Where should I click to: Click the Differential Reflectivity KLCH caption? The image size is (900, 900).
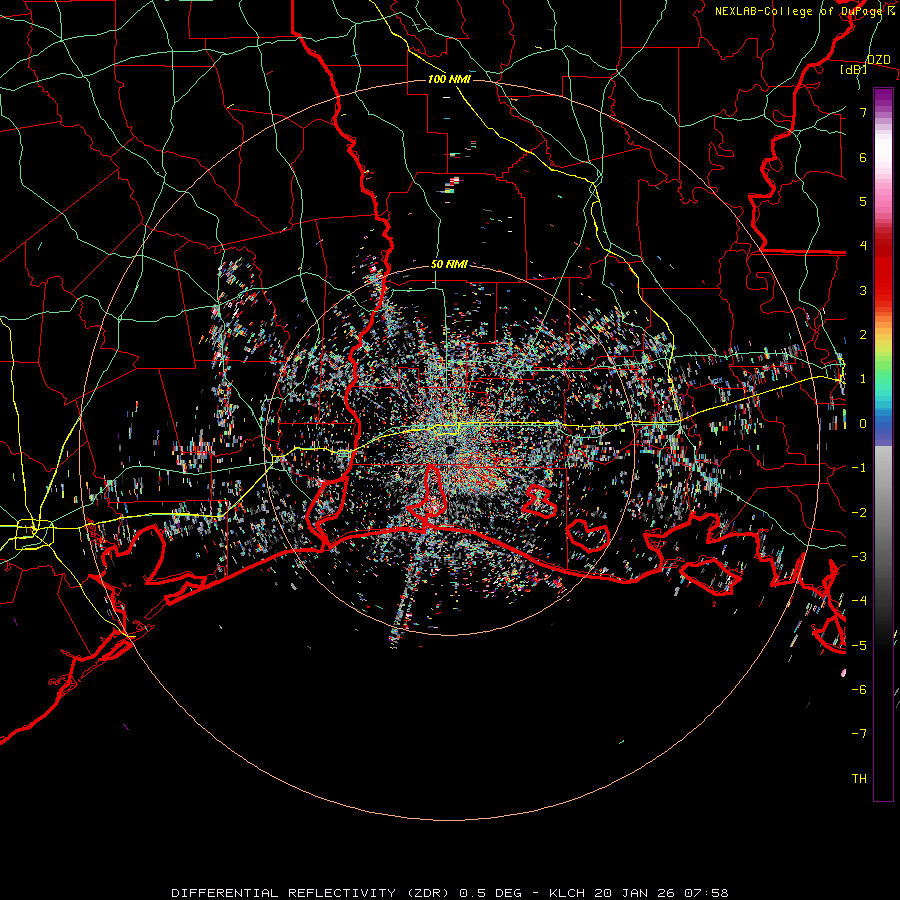(450, 893)
